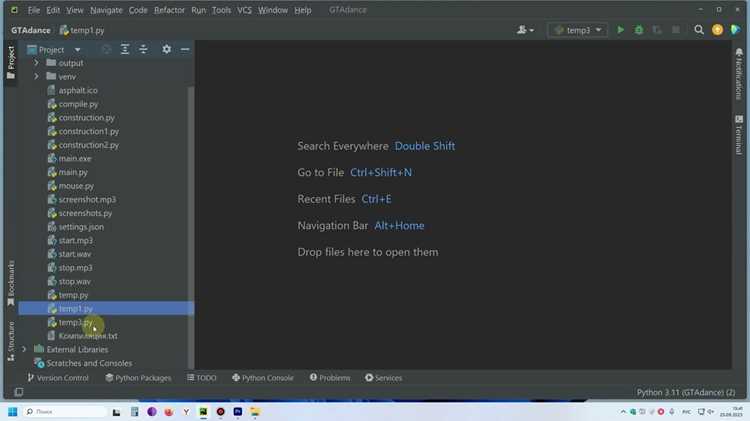Run the temp3 configuration with the green arrow
The height and width of the screenshot is (421, 750).
tap(620, 30)
